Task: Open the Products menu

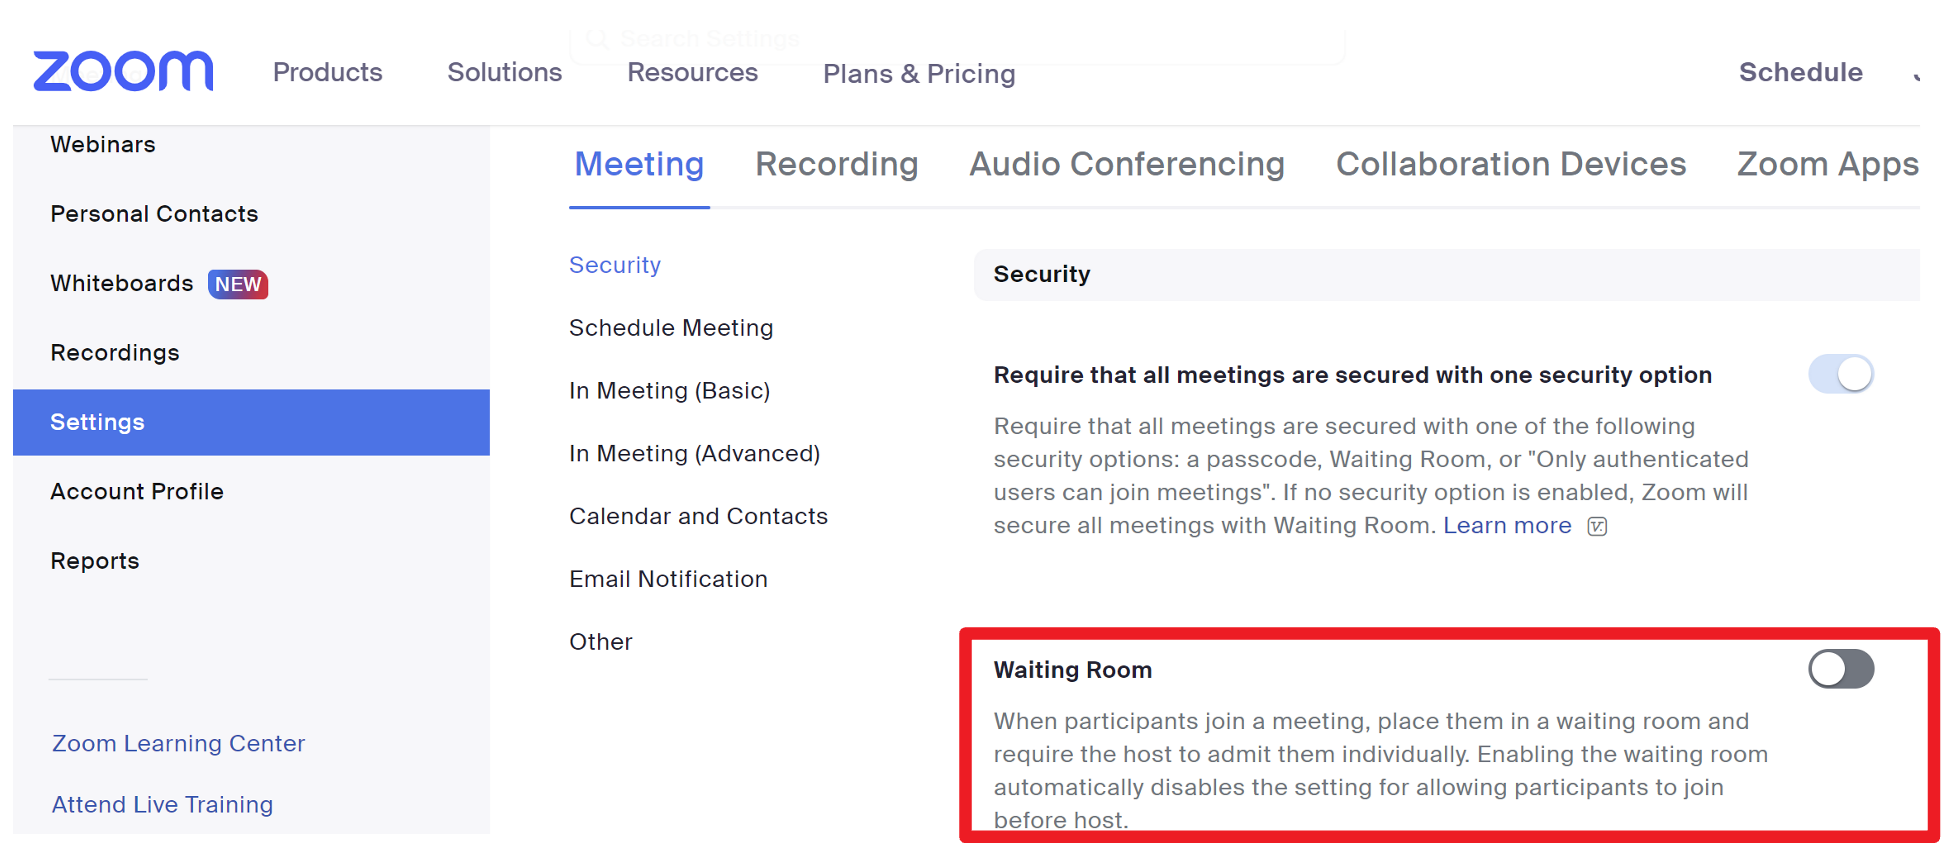Action: click(328, 72)
